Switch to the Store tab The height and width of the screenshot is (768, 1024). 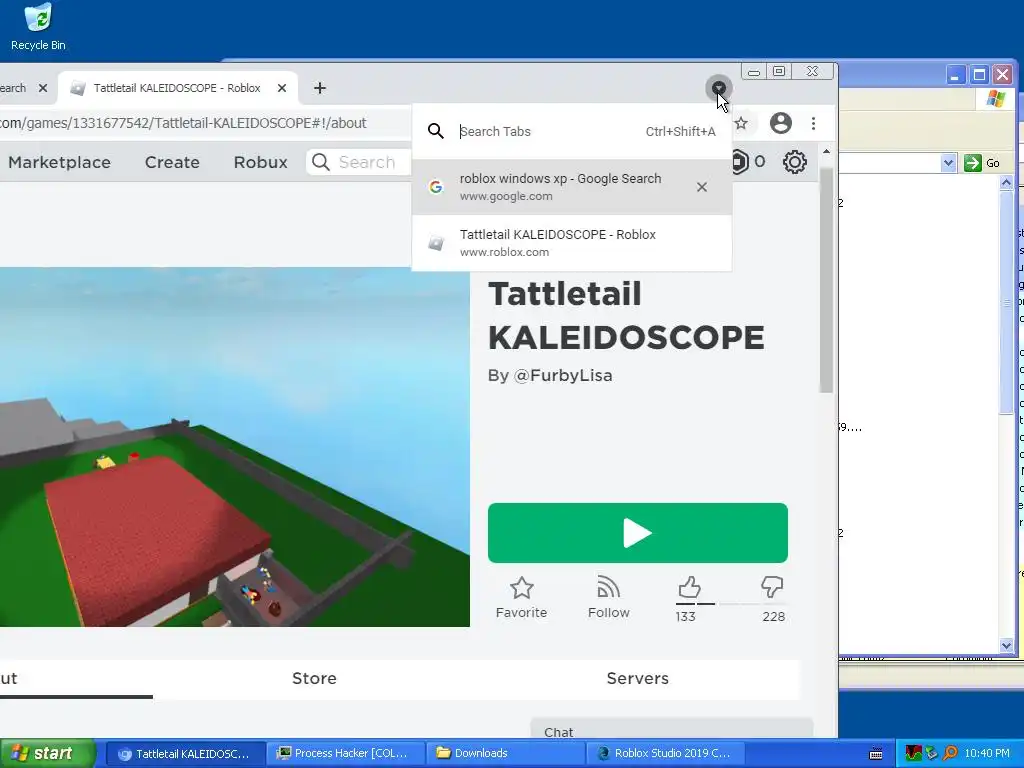(314, 679)
